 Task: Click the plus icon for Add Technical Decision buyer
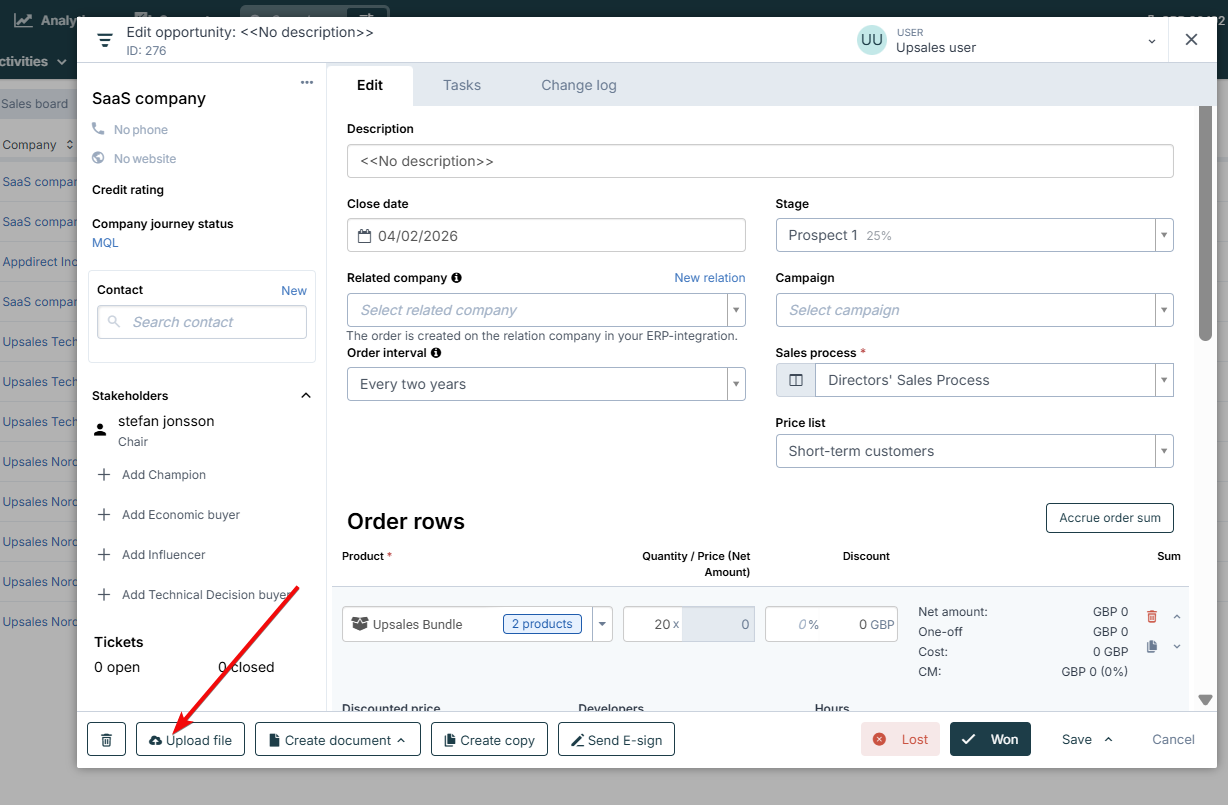coord(104,595)
